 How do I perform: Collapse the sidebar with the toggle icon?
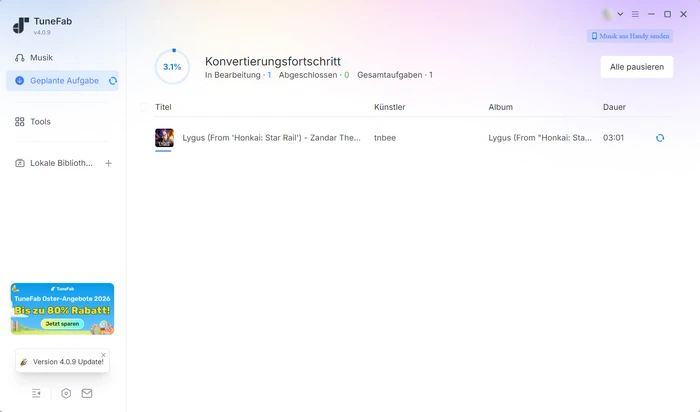tap(36, 393)
